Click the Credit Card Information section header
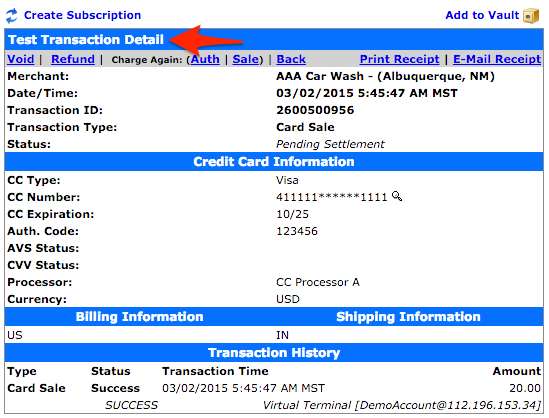The width and height of the screenshot is (549, 418). click(x=274, y=162)
